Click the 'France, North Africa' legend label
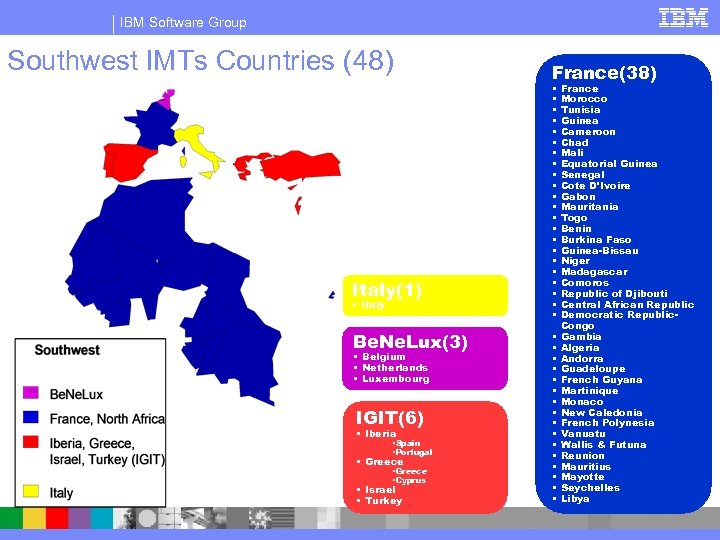This screenshot has height=540, width=720. click(x=107, y=419)
